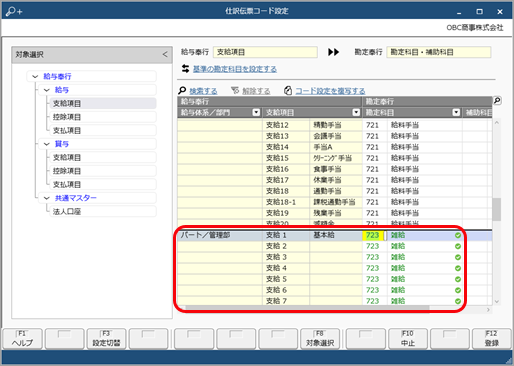Viewport: 514px width, 366px height.
Task: Click green check icon in 支給 1 row
Action: (x=458, y=235)
